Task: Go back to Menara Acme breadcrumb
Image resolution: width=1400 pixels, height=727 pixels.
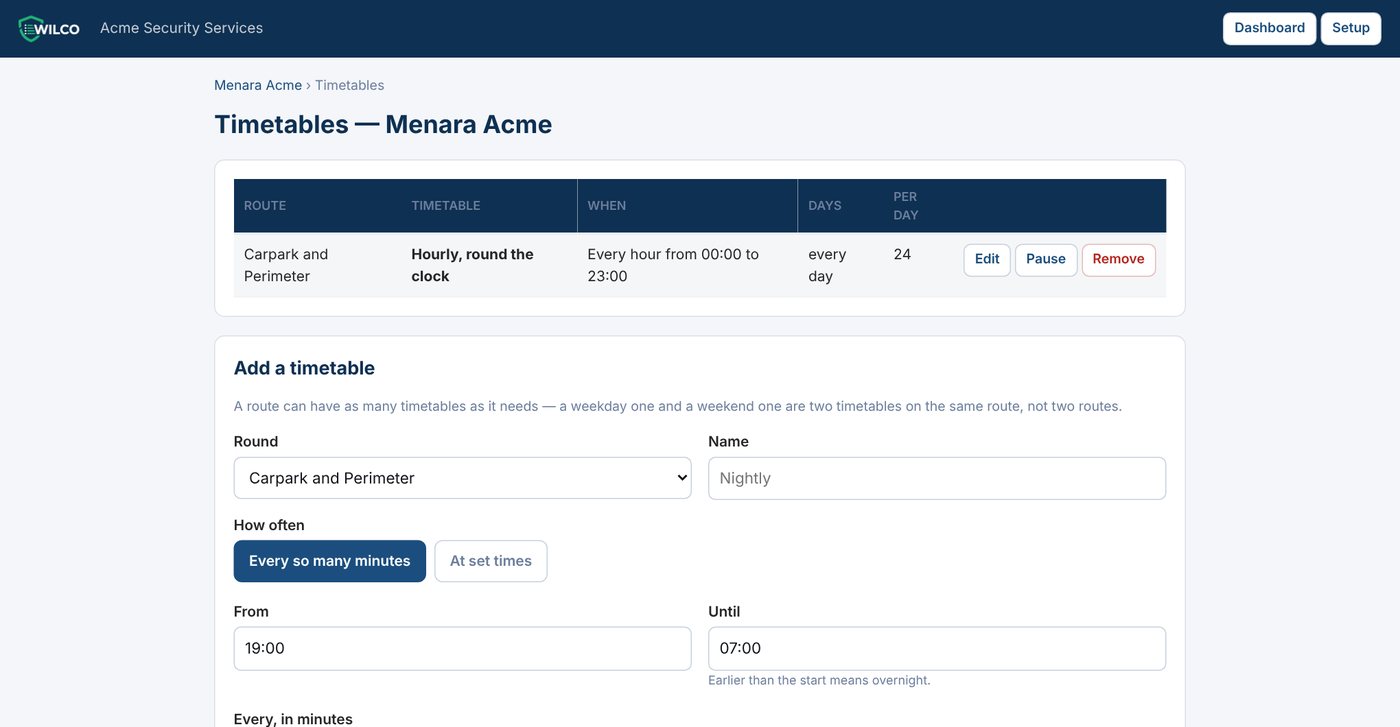Action: pyautogui.click(x=258, y=85)
